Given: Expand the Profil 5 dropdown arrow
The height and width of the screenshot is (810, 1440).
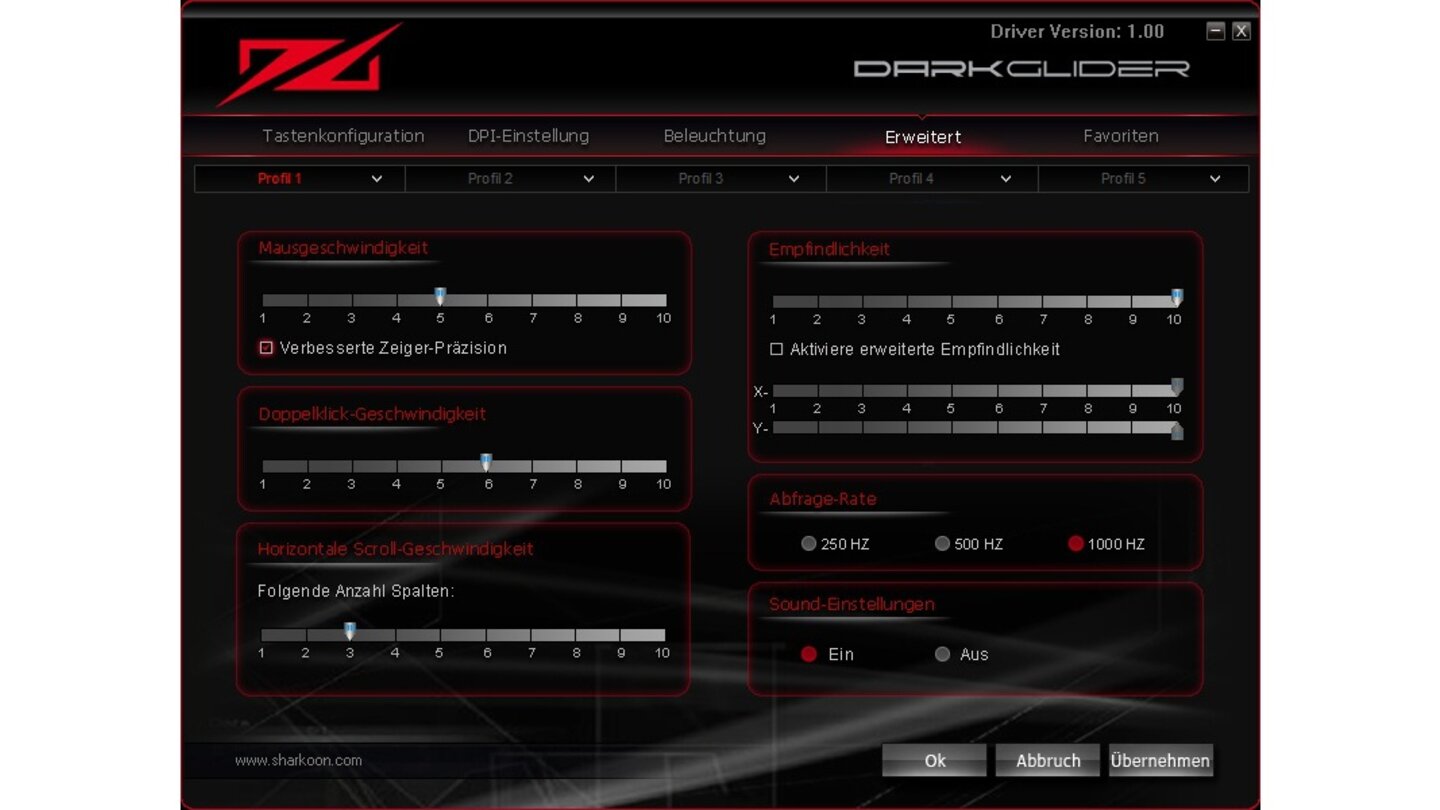Looking at the screenshot, I should click(1215, 179).
